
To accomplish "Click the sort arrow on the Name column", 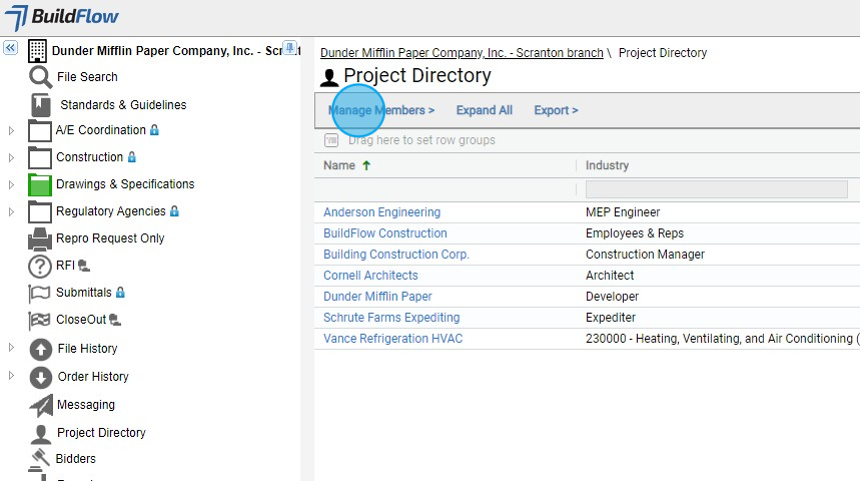I will point(366,165).
